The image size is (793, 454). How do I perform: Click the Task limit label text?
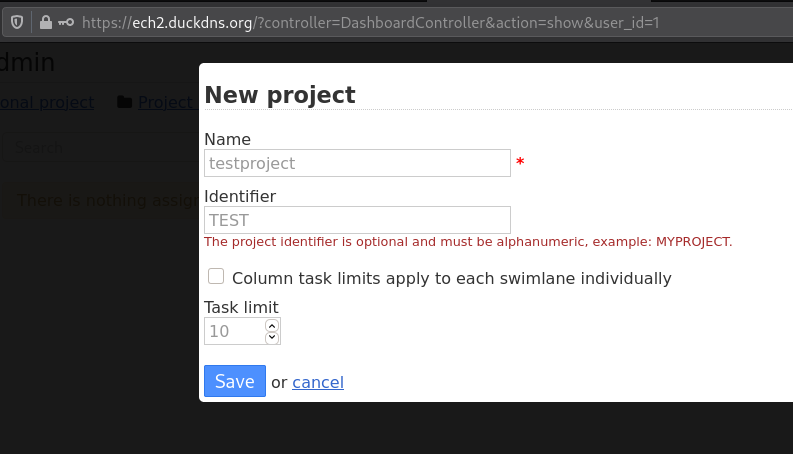coord(241,307)
